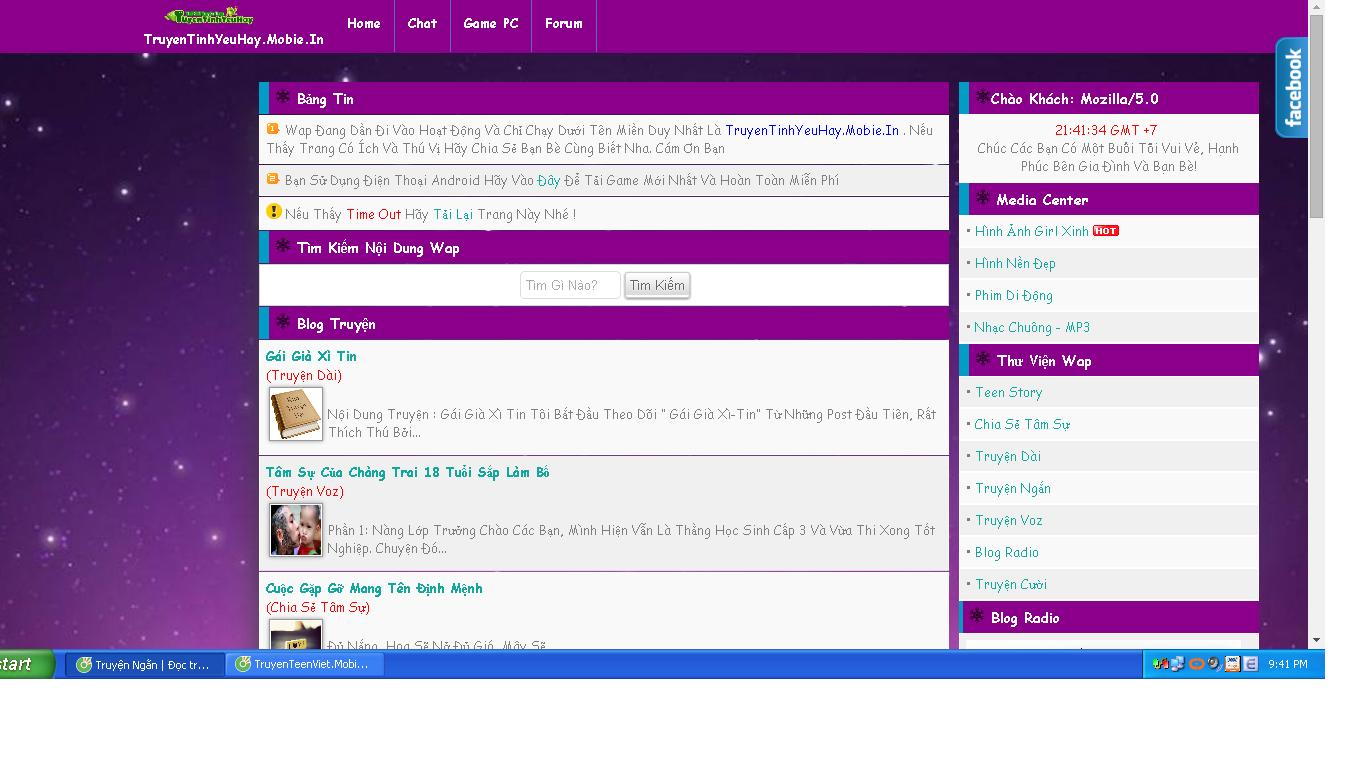Open the Truyện Voz category link
The width and height of the screenshot is (1366, 768).
coord(1009,521)
